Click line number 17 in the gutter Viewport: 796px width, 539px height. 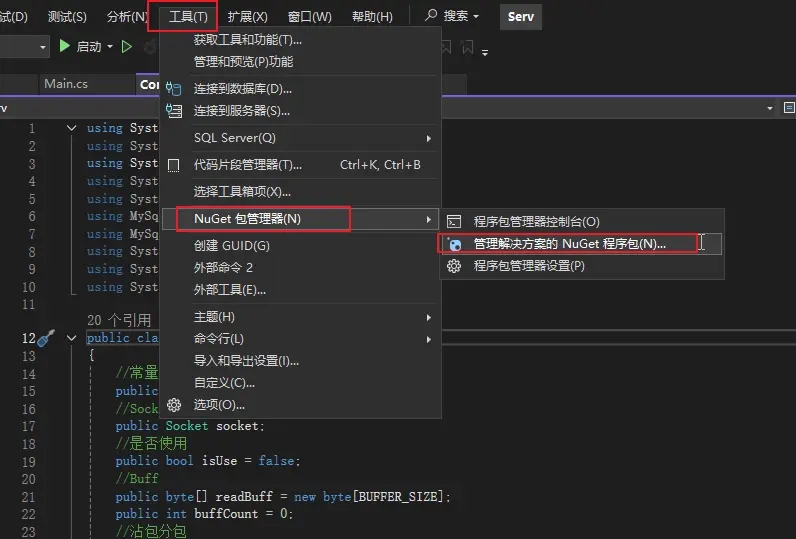pos(28,426)
